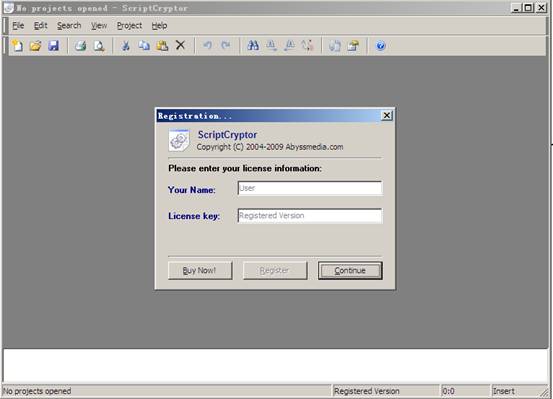Click the Copy toolbar icon

coord(144,46)
